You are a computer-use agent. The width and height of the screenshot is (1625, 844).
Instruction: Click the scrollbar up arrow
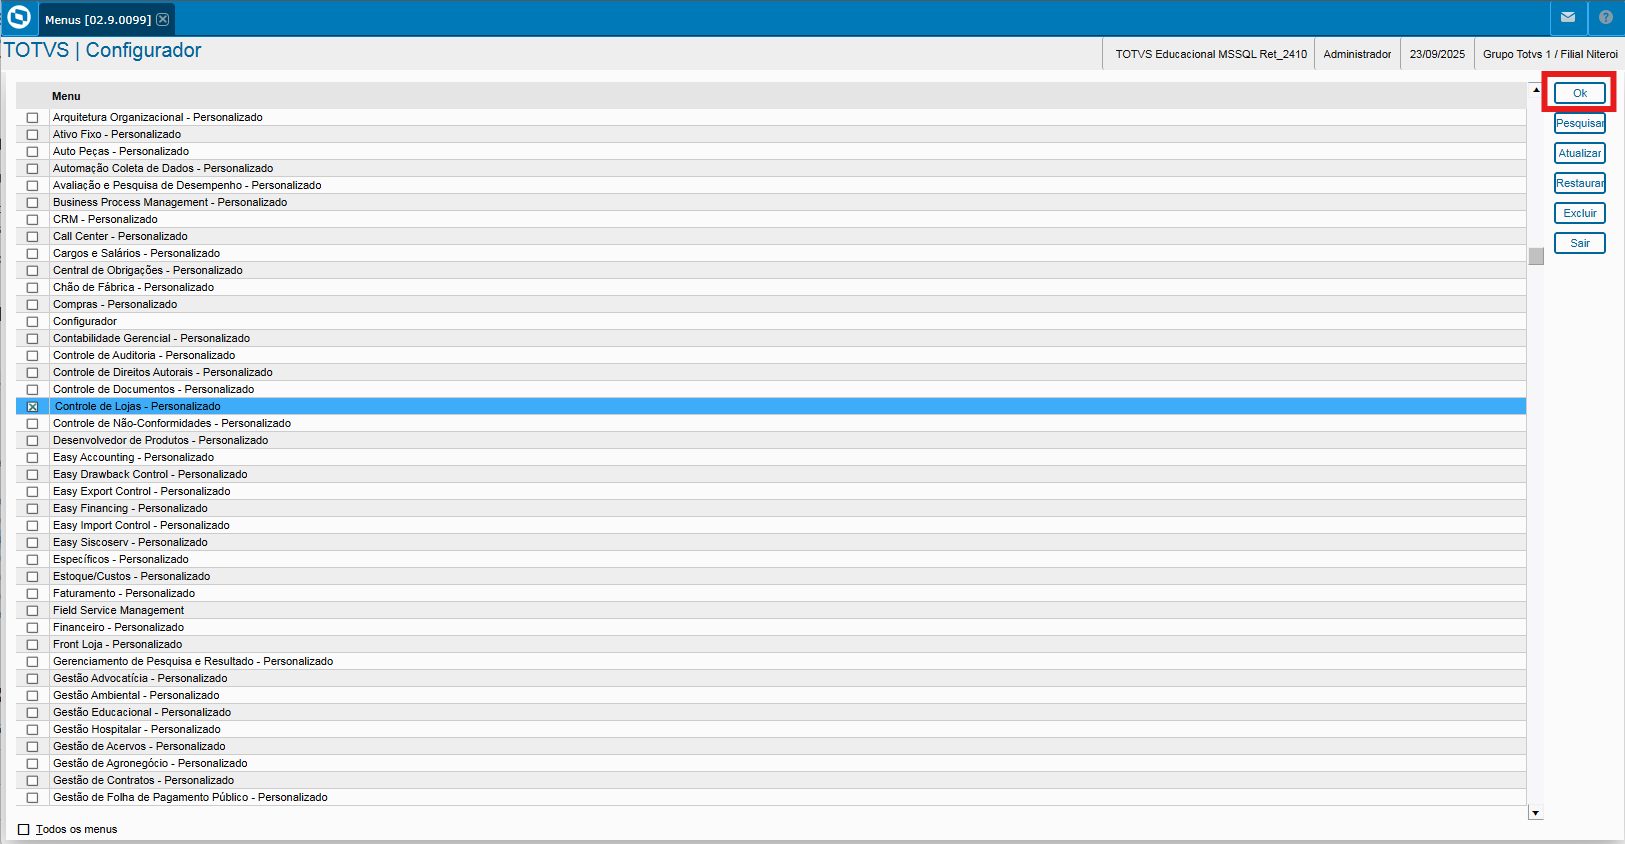pos(1536,90)
